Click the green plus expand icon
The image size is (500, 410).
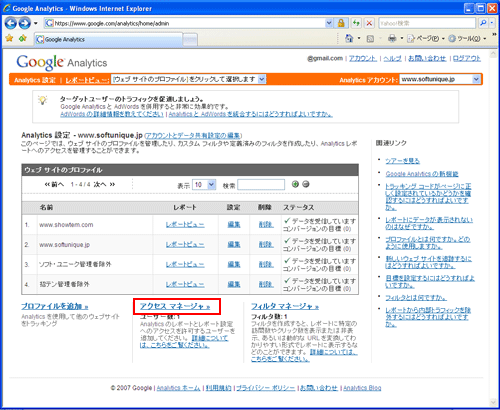tap(295, 184)
